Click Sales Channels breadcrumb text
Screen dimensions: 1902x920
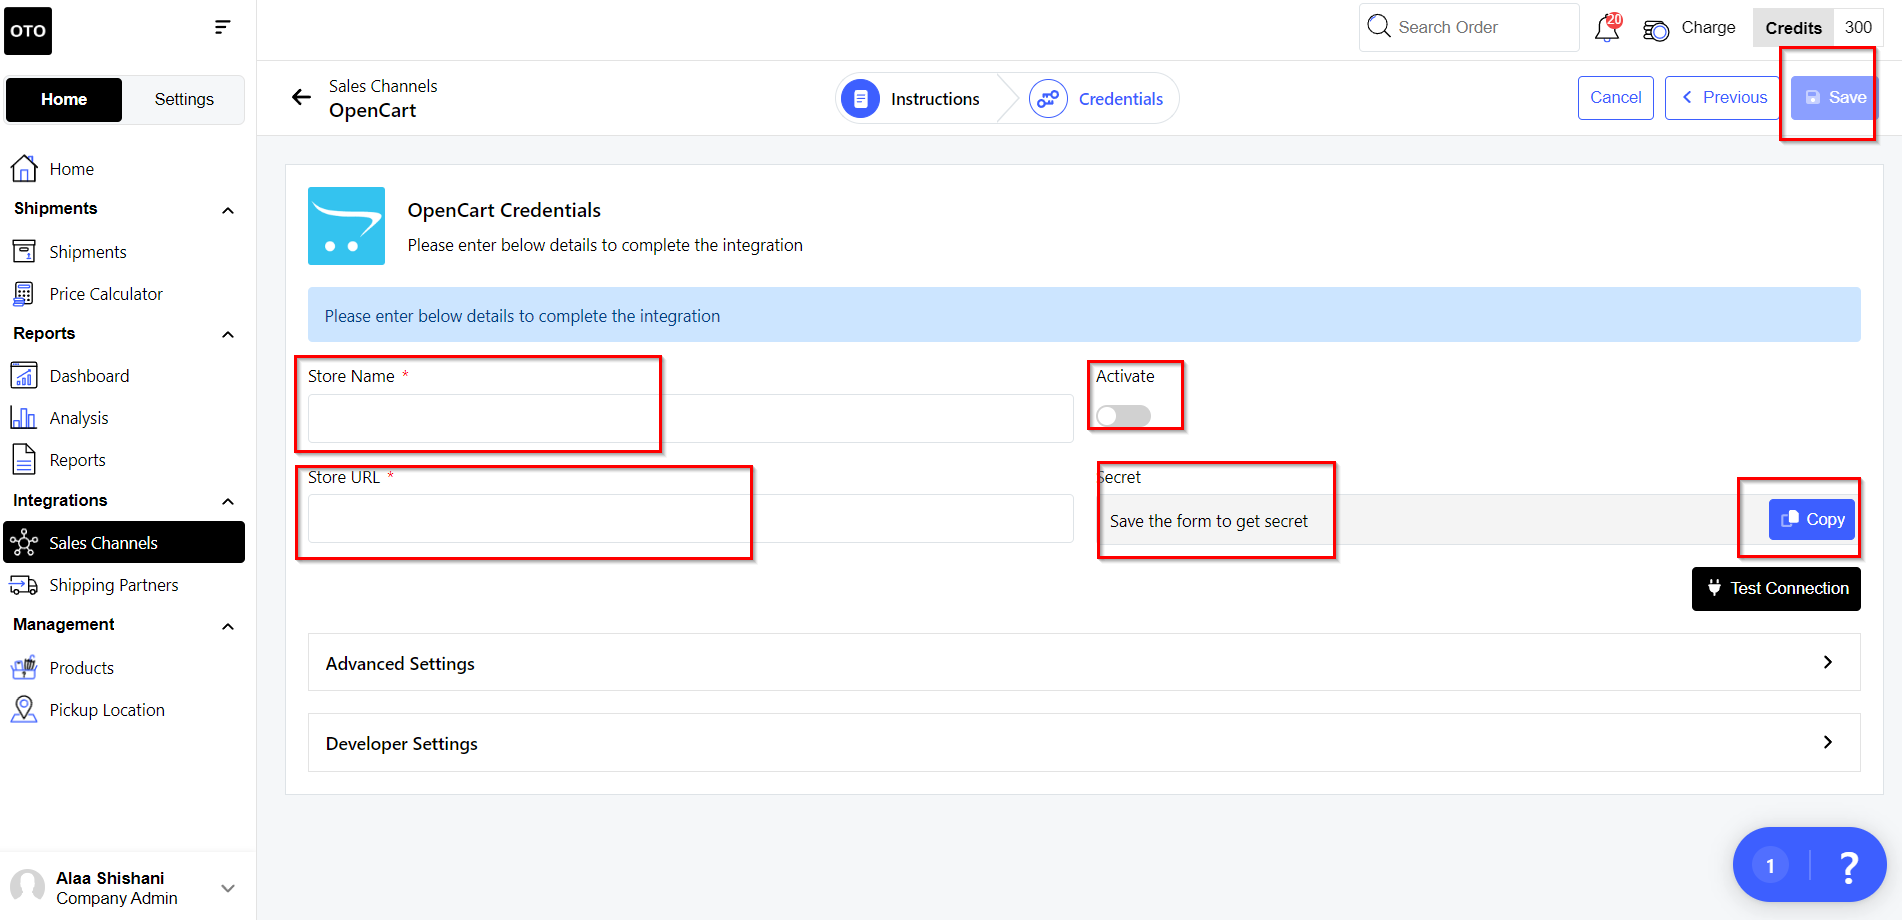pos(383,86)
